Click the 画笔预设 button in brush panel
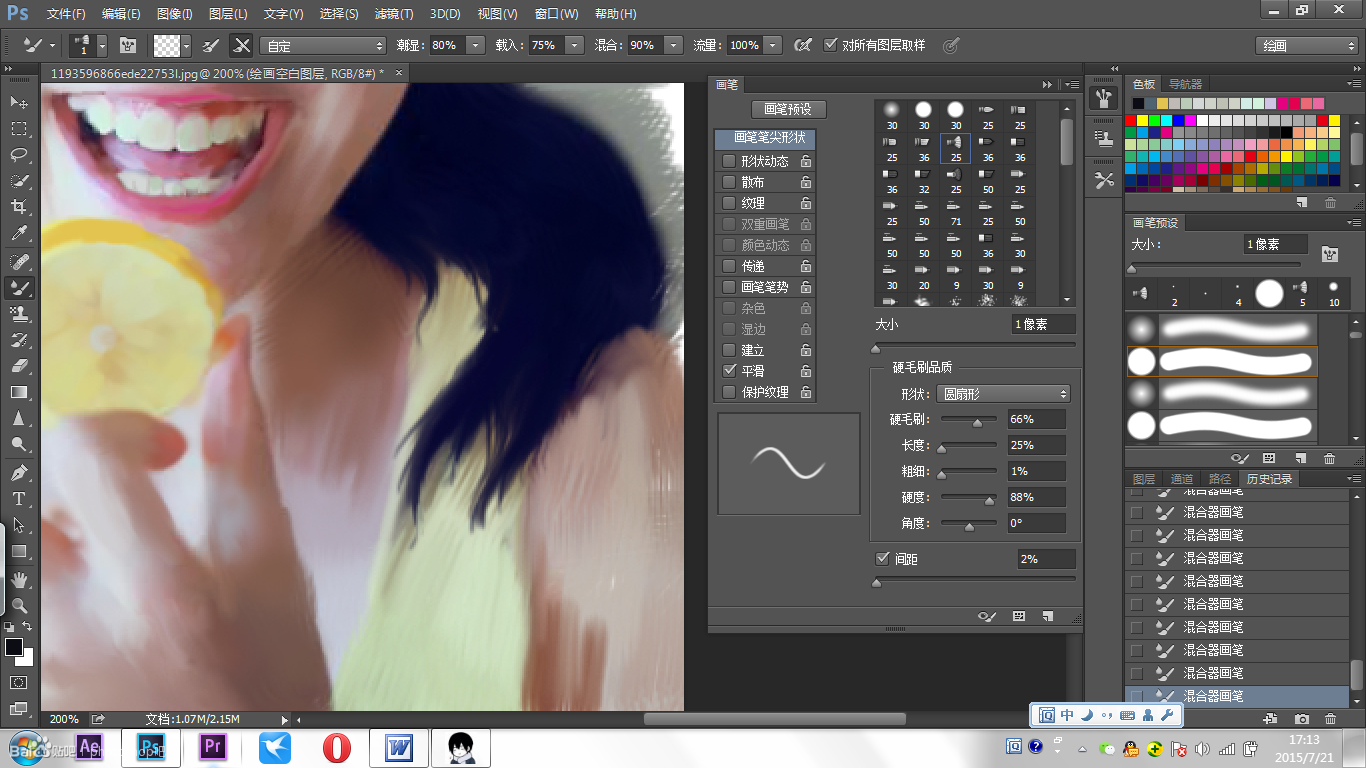 coord(788,109)
